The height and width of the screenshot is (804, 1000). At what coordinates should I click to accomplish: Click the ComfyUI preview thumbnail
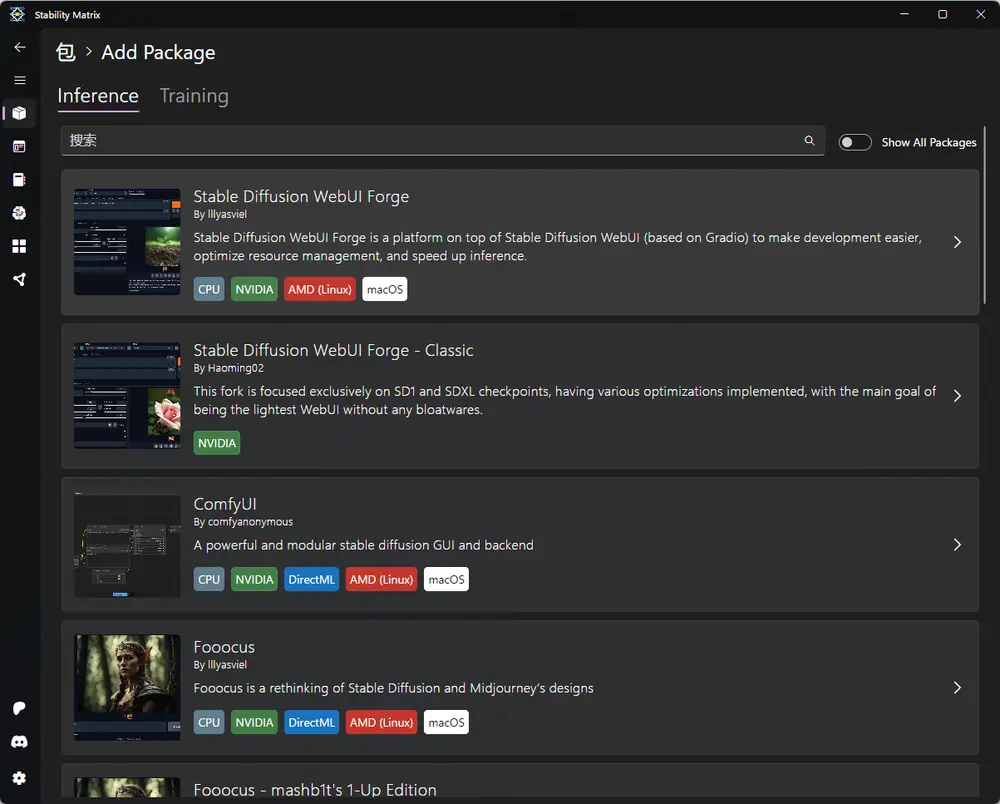[x=127, y=545]
